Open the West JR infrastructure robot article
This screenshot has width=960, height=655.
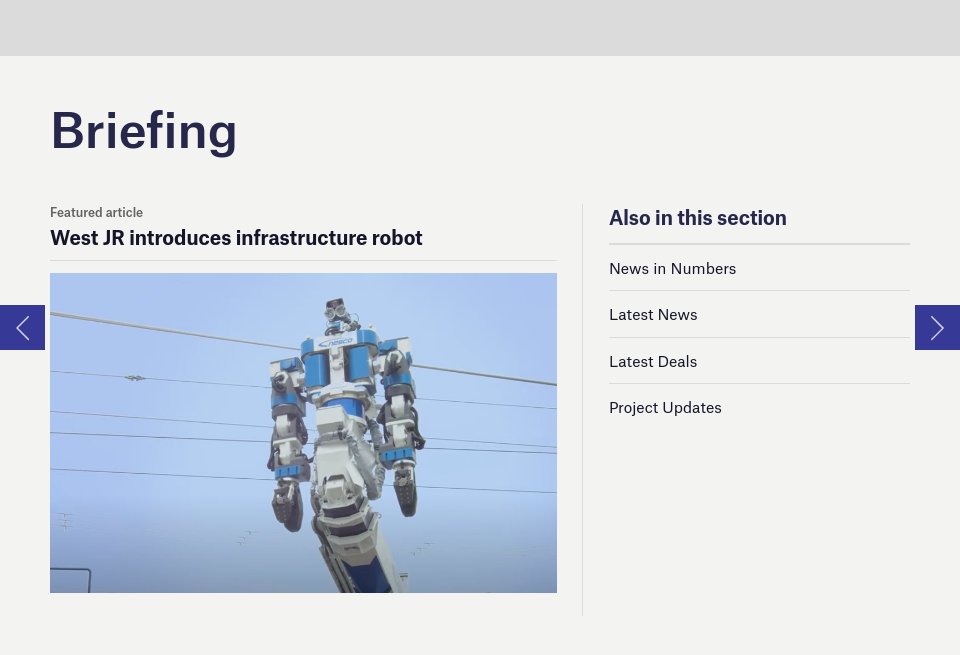[236, 237]
